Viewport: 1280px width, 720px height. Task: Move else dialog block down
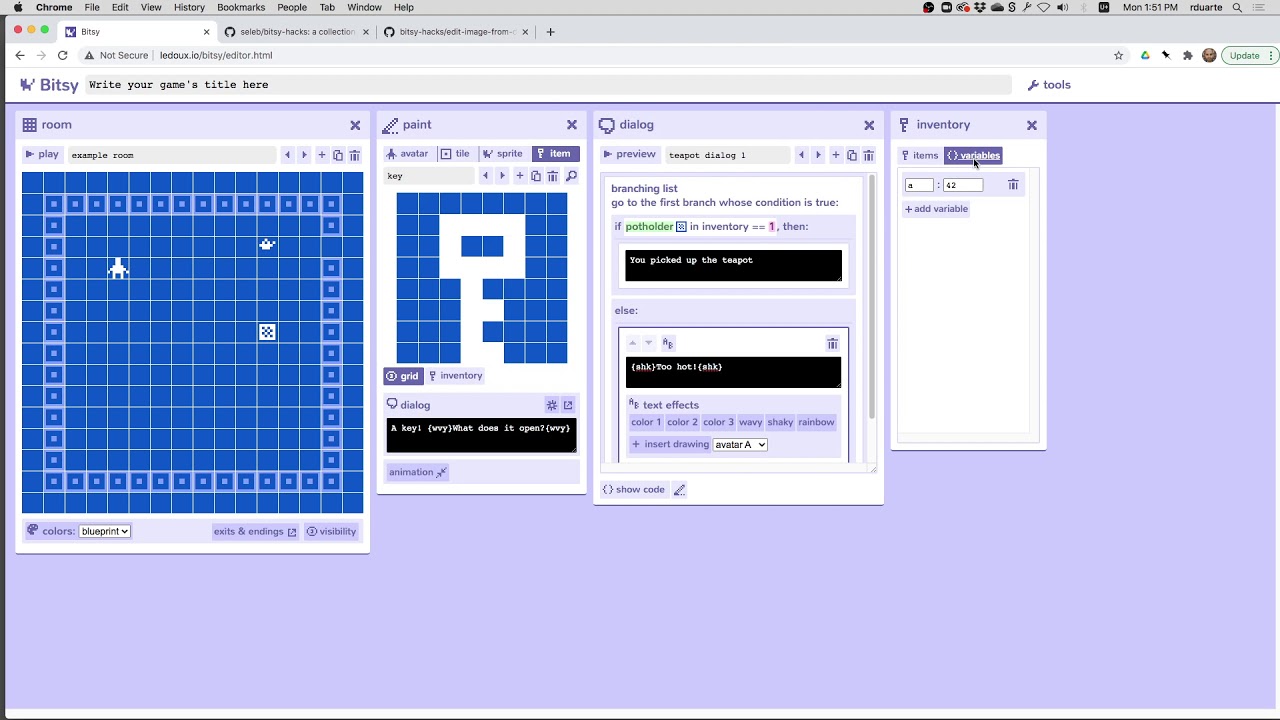648,343
